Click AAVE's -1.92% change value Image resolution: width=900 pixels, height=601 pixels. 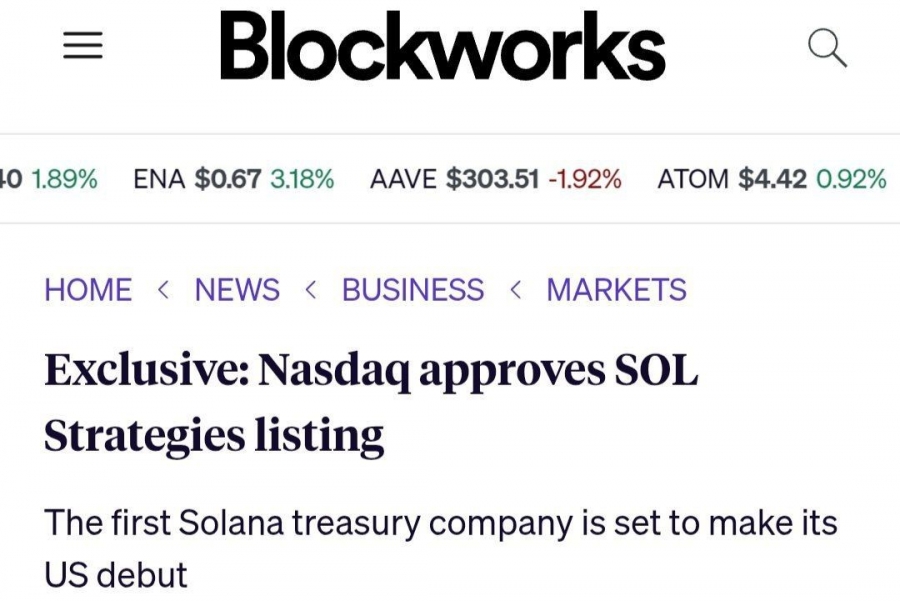586,179
